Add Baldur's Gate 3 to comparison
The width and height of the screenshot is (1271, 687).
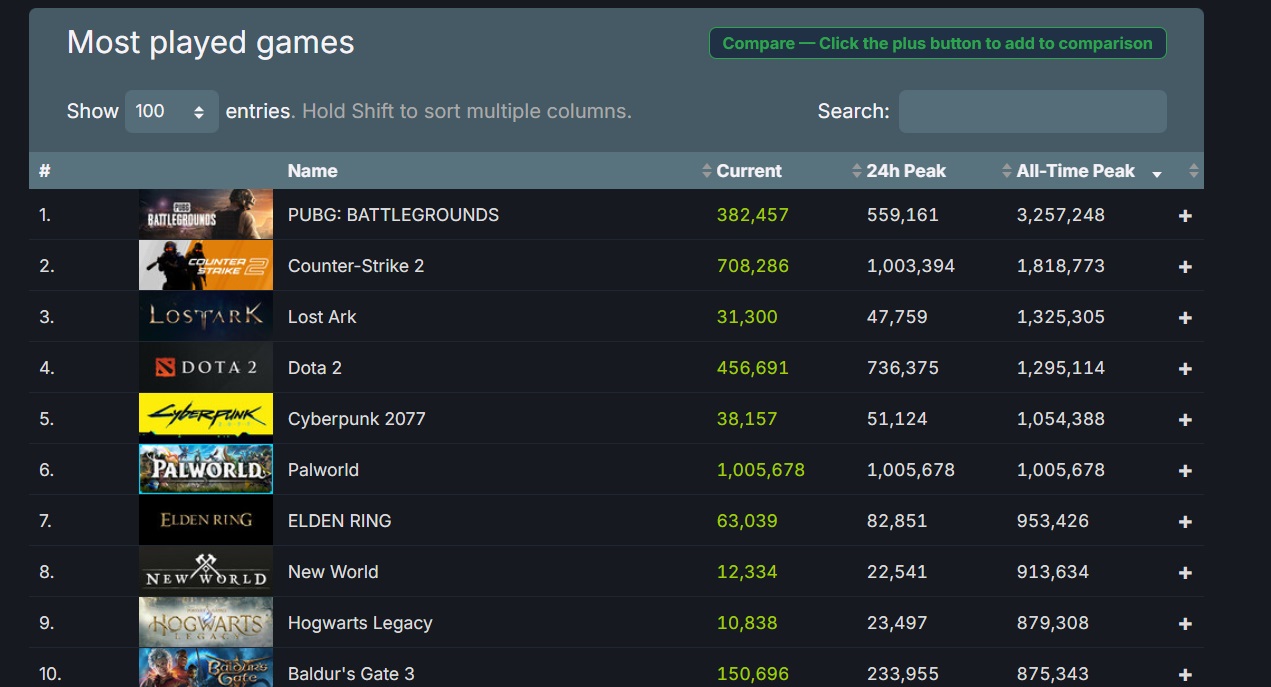pyautogui.click(x=1185, y=674)
